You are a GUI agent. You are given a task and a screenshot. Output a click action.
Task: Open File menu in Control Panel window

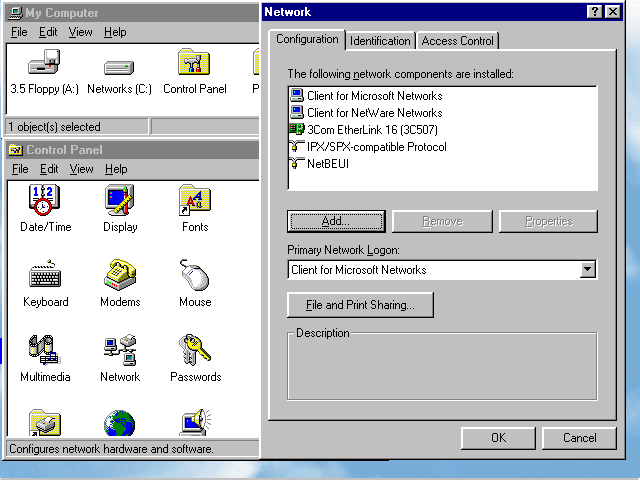pos(20,169)
